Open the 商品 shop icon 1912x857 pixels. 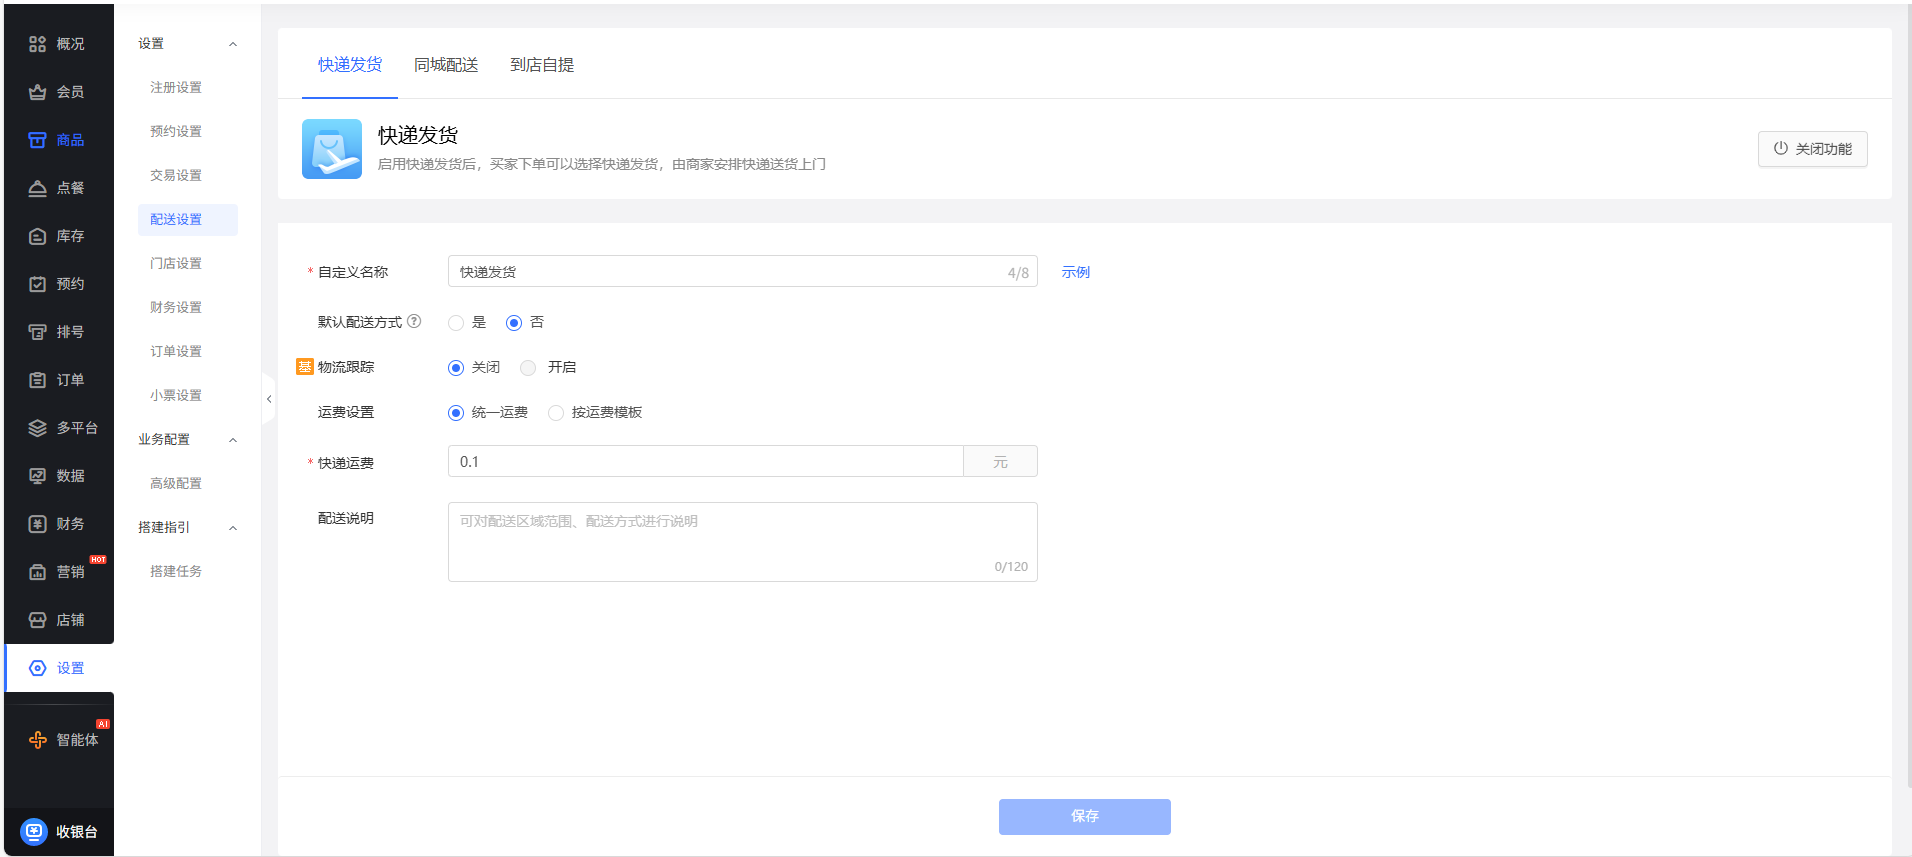37,140
